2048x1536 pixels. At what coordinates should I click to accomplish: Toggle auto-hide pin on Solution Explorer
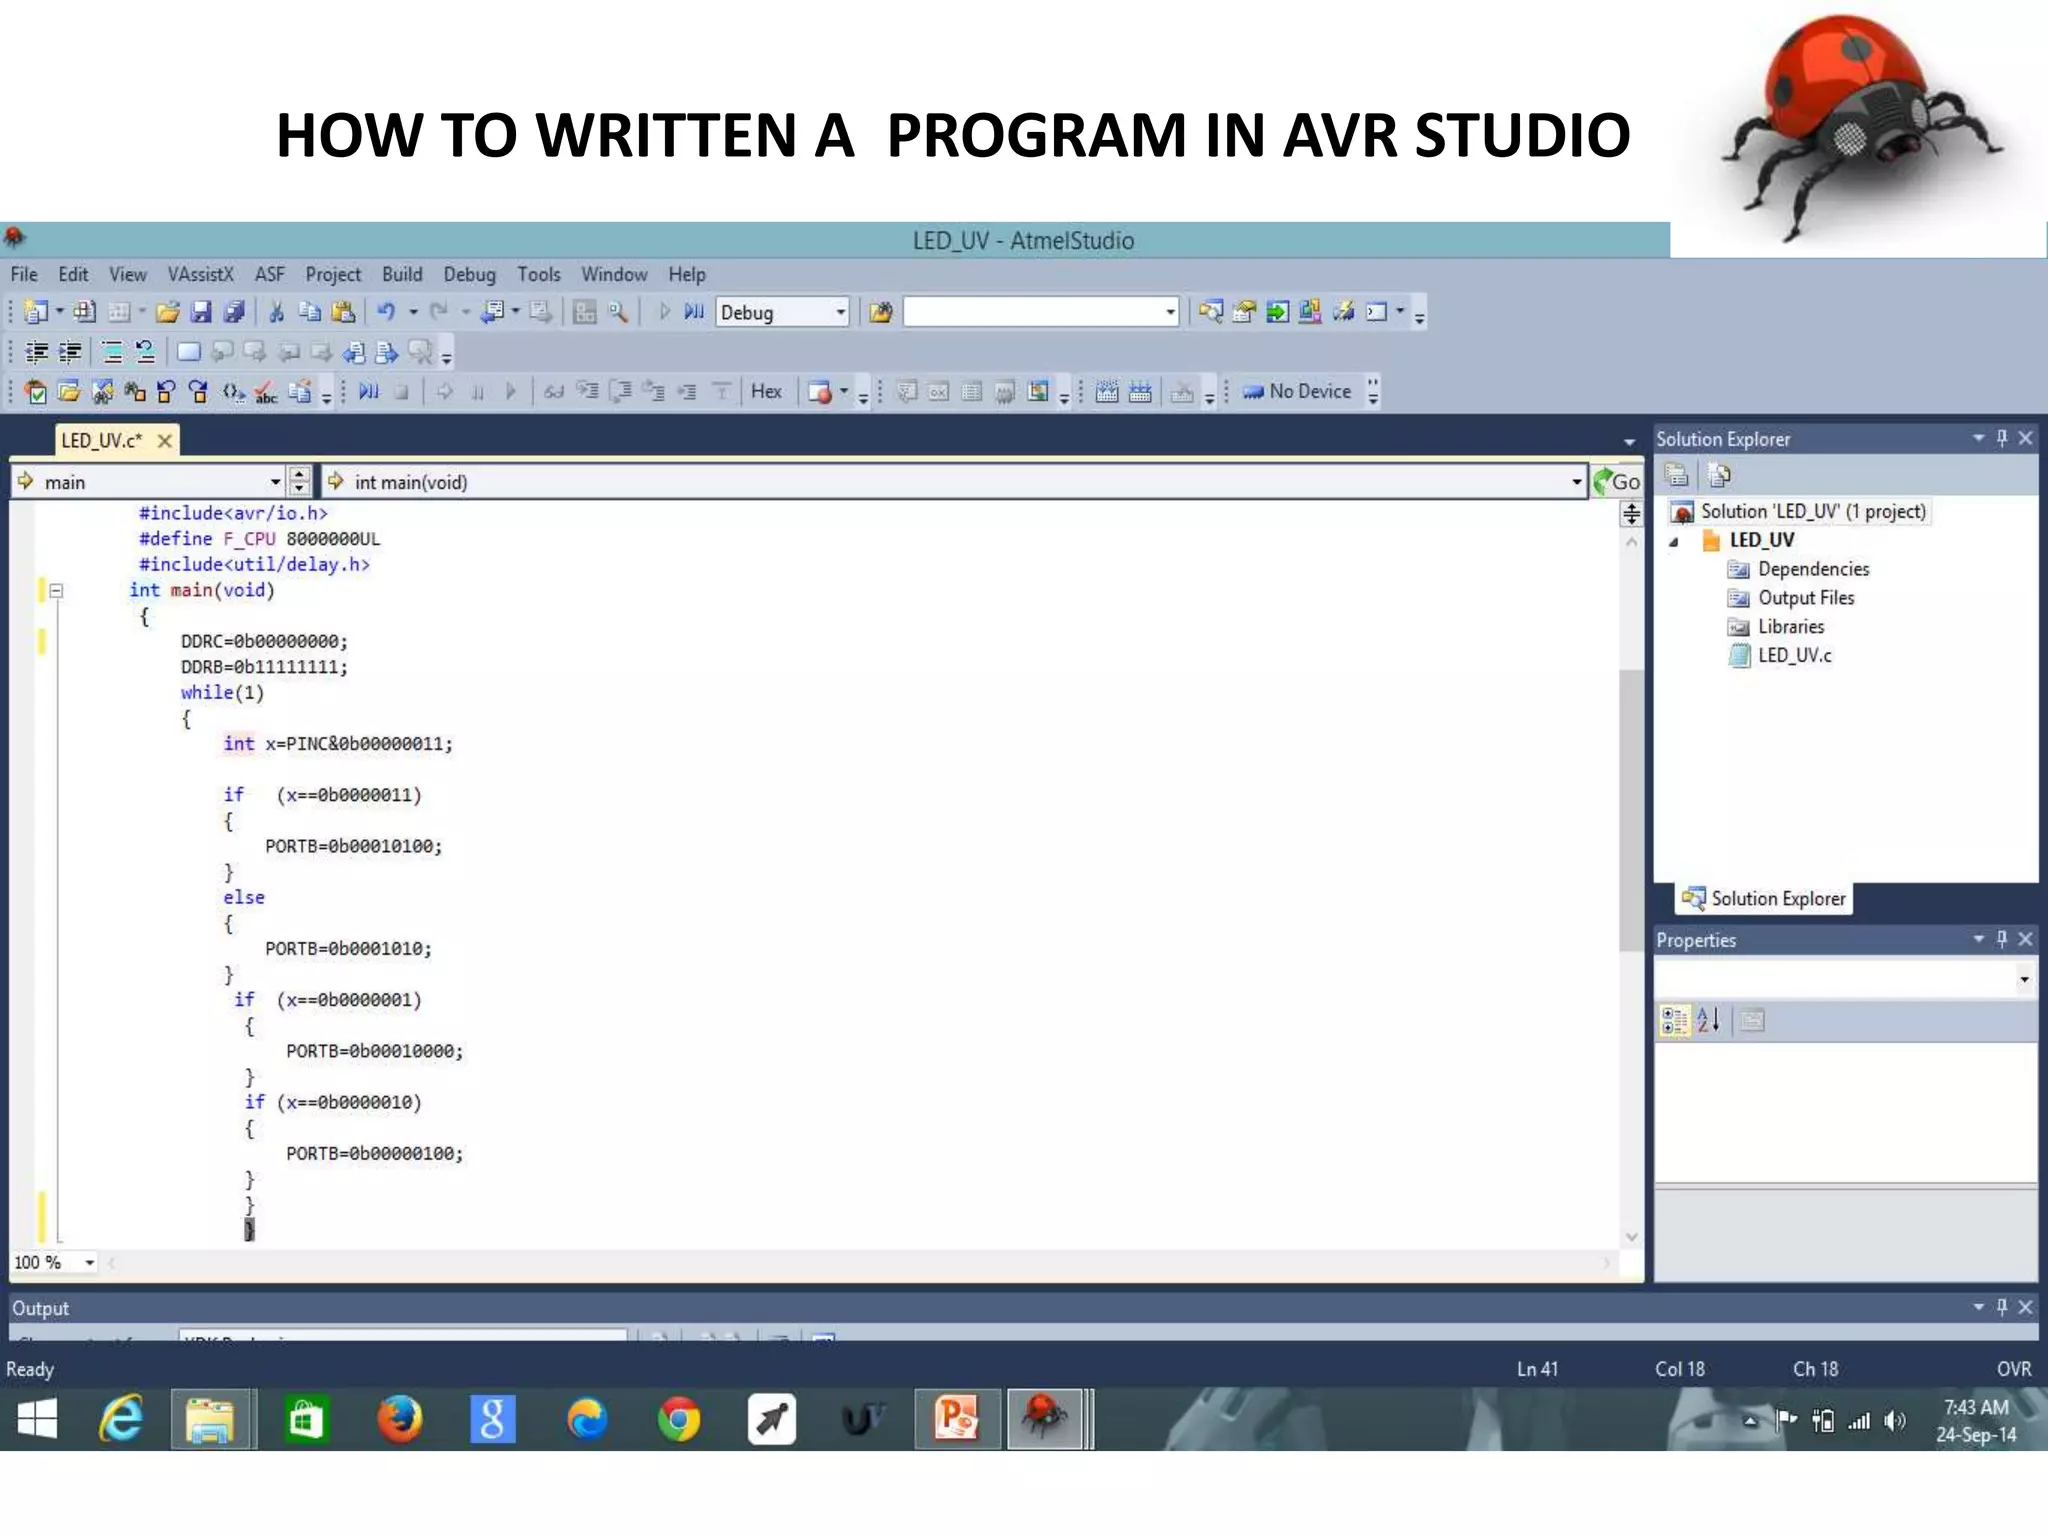(x=2002, y=438)
